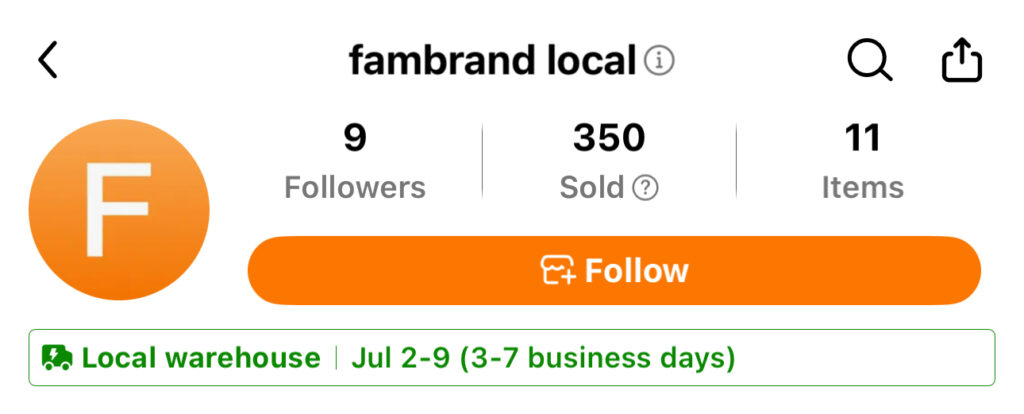This screenshot has width=1024, height=414.
Task: Tap the 350 sold number
Action: (609, 138)
